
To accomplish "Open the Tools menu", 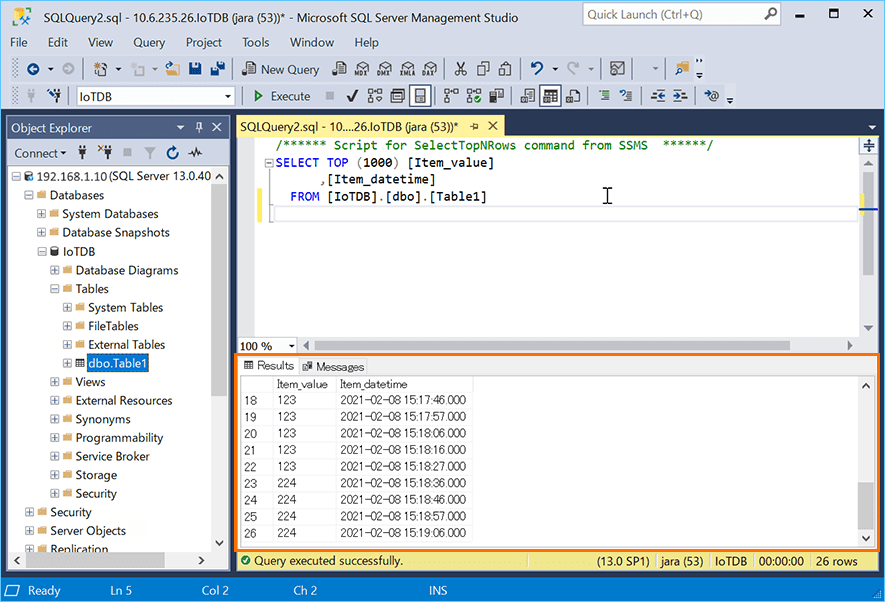I will click(256, 42).
